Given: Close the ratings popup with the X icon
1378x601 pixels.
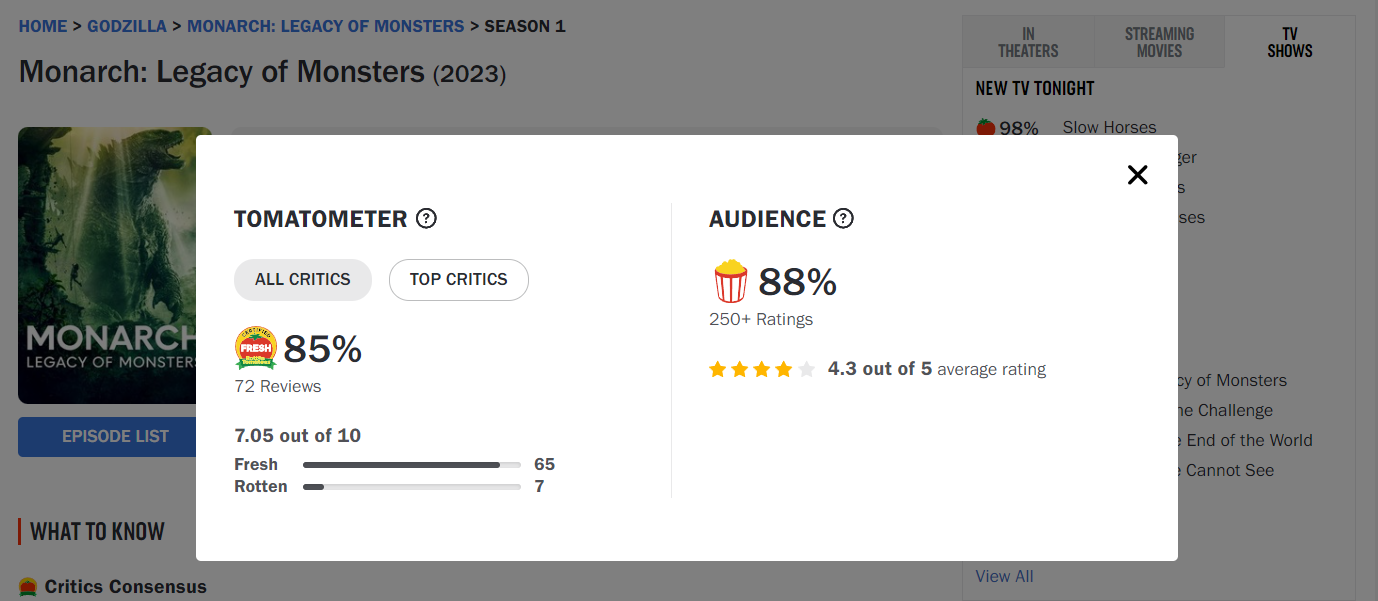Looking at the screenshot, I should (x=1137, y=175).
